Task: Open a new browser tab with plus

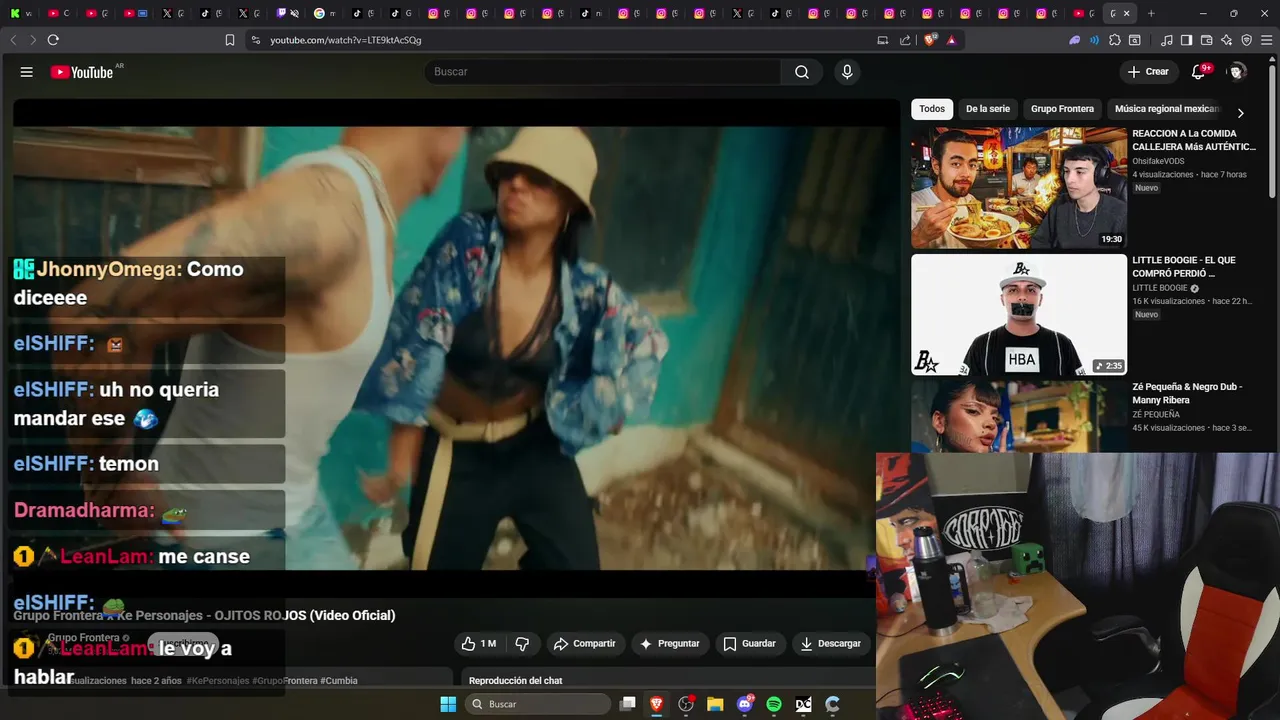Action: 1151,13
